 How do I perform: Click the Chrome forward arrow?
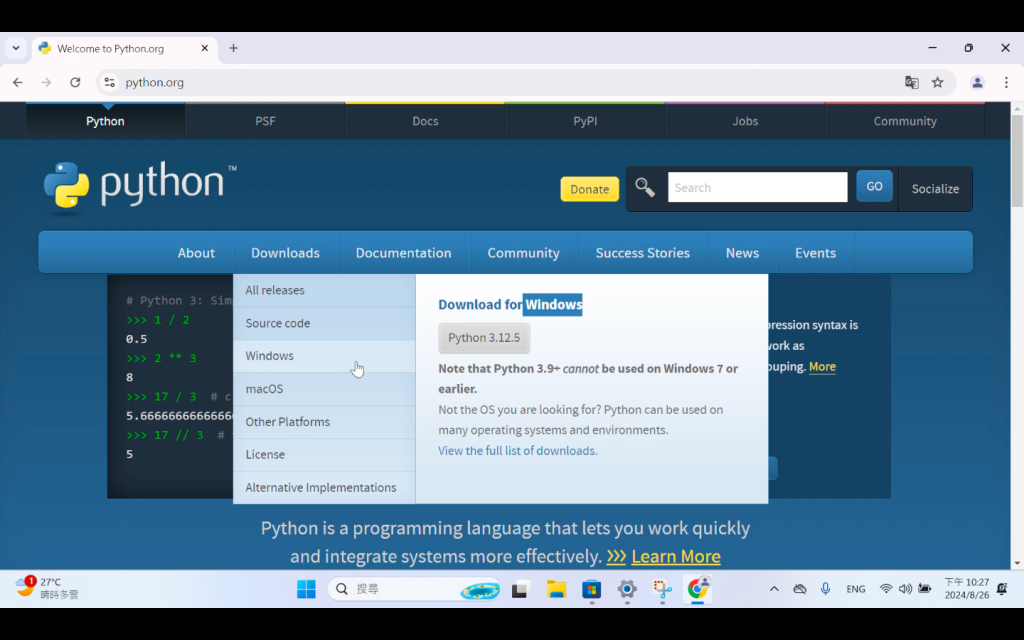[x=46, y=82]
